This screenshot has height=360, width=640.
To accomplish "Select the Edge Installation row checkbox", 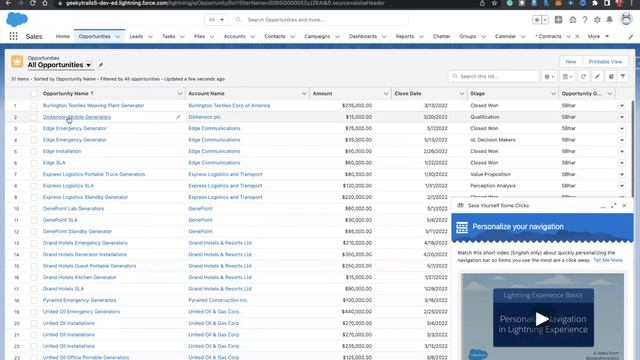I will coord(34,151).
